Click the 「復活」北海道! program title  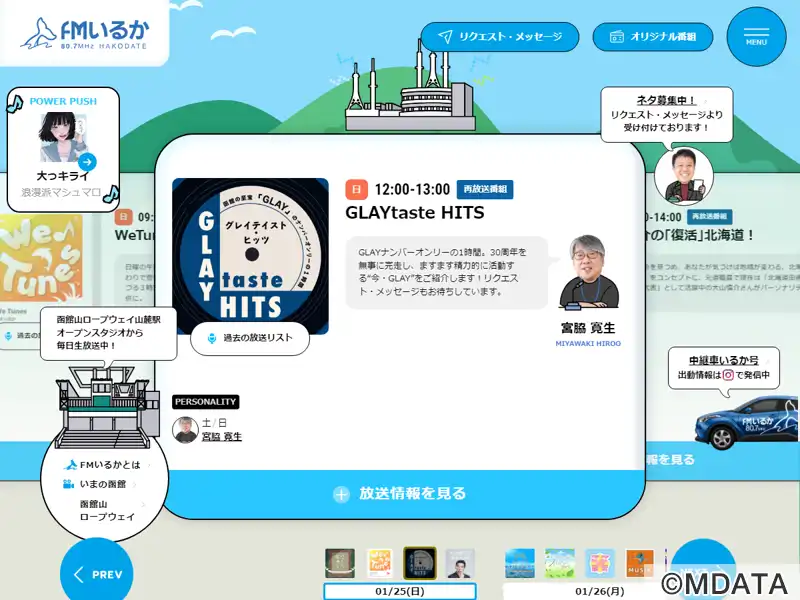point(700,235)
